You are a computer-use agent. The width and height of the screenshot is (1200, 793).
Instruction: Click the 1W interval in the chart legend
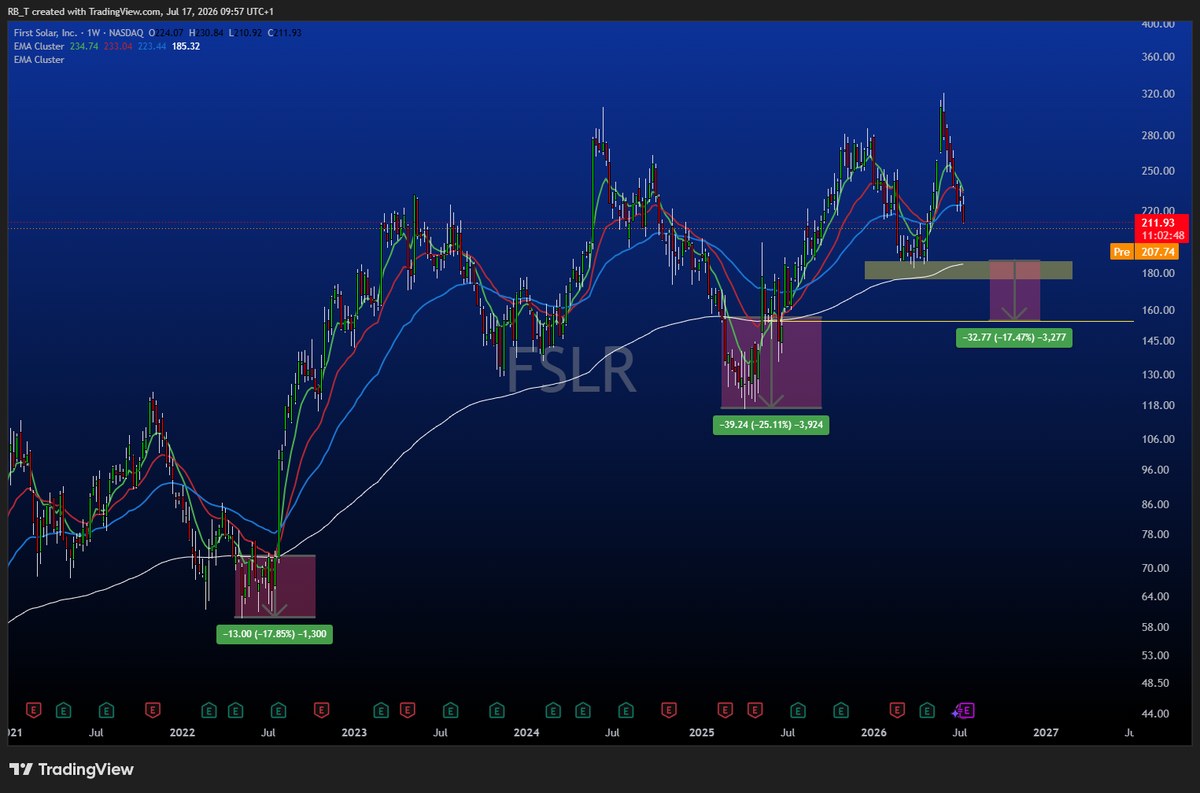click(x=94, y=33)
